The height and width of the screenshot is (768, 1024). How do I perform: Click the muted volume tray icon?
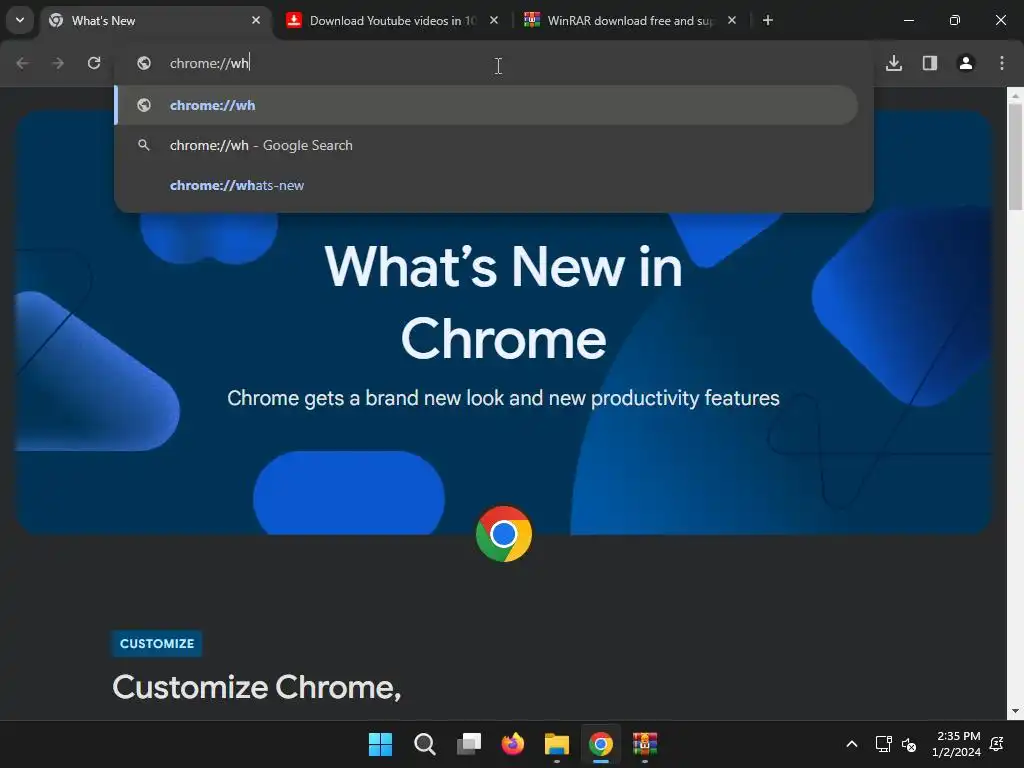tap(908, 744)
